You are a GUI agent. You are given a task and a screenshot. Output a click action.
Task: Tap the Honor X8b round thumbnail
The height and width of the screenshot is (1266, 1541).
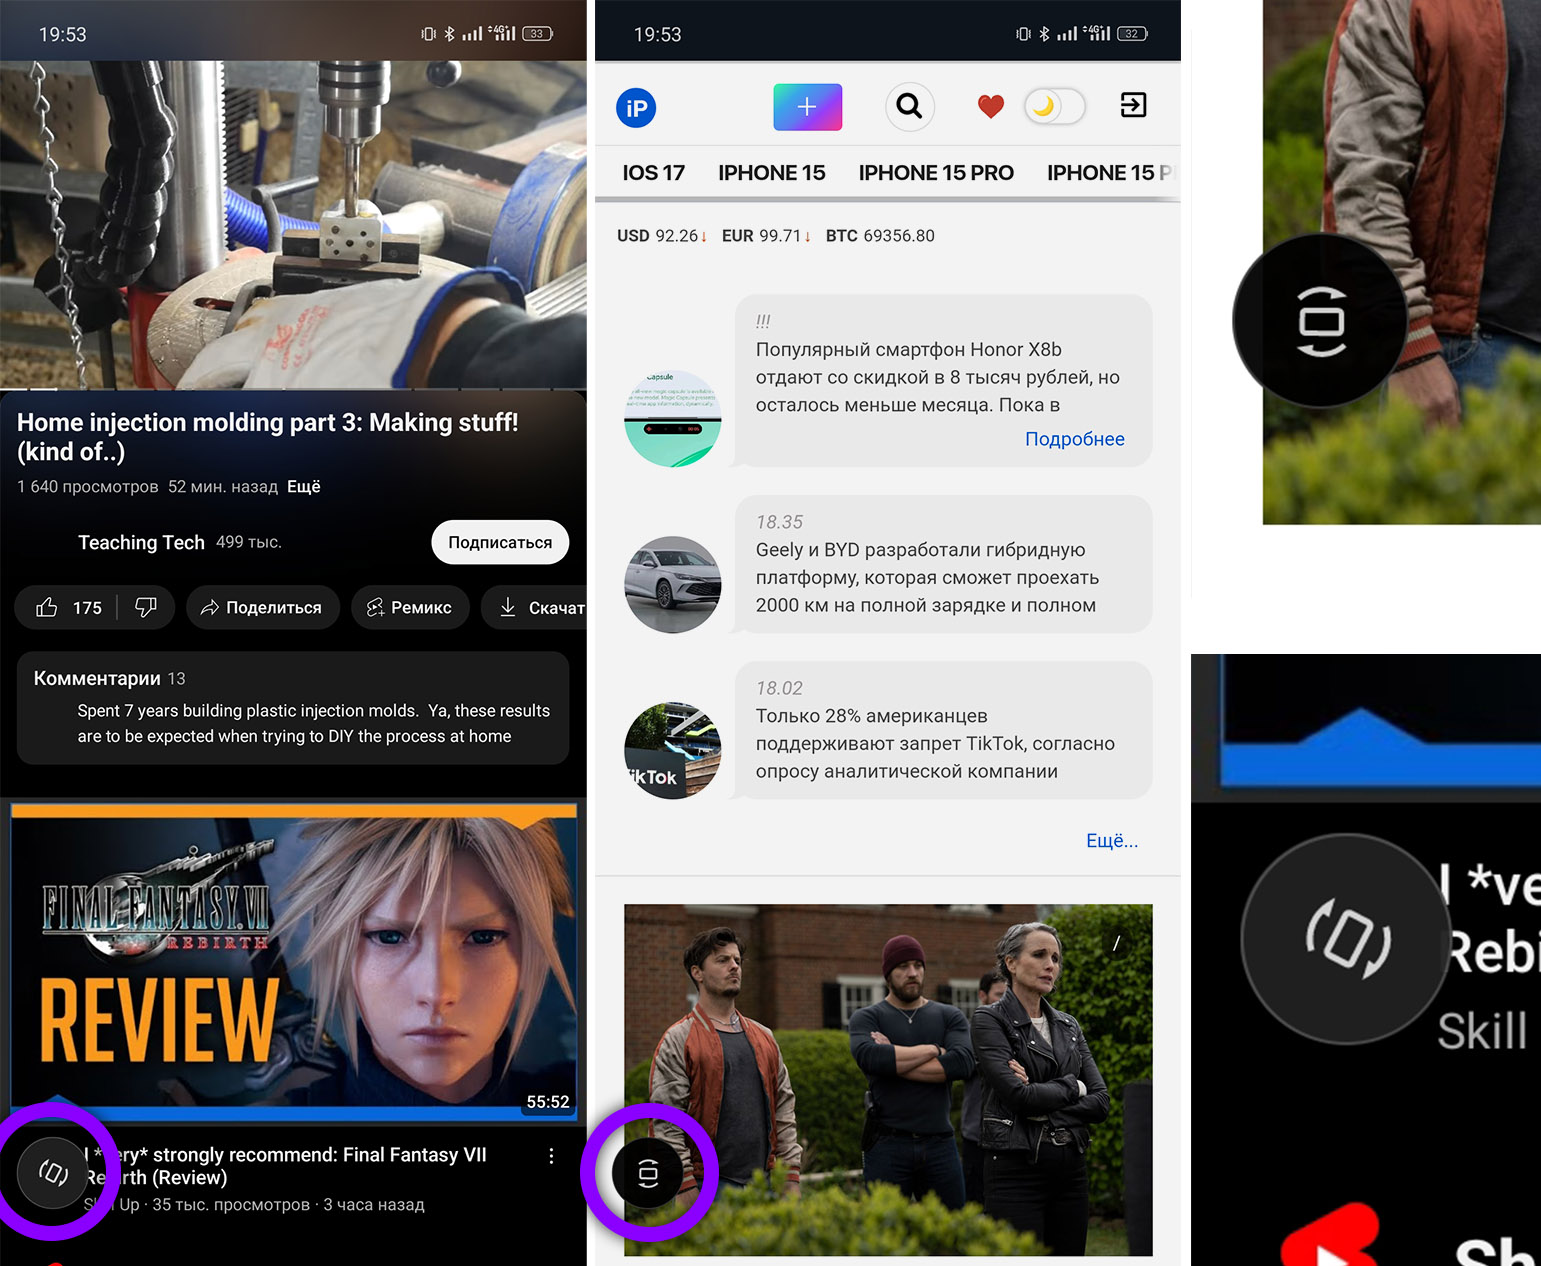coord(673,419)
